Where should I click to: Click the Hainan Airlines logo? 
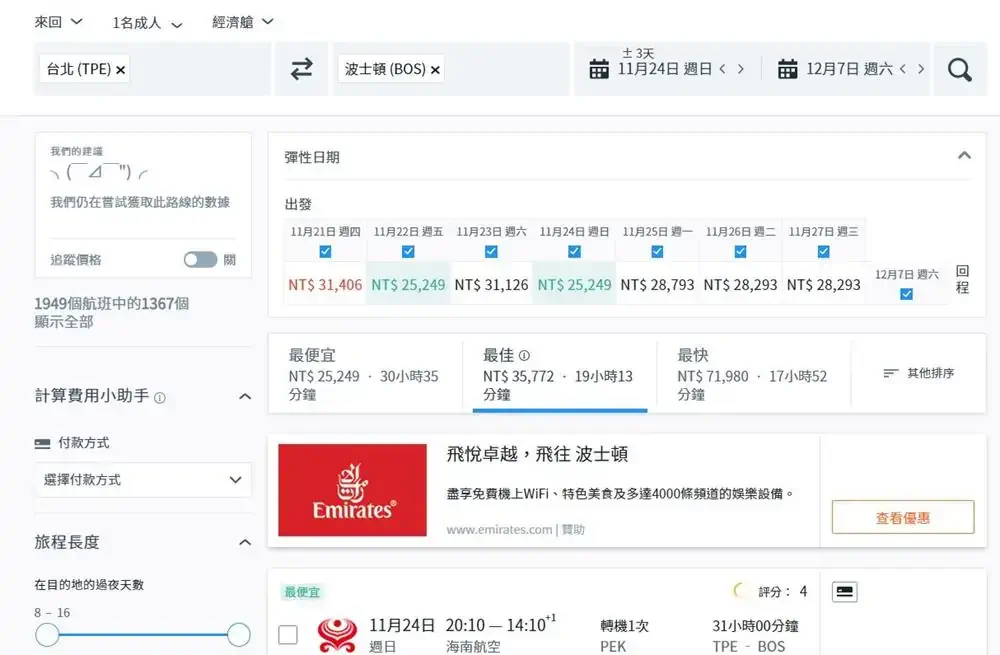[337, 635]
